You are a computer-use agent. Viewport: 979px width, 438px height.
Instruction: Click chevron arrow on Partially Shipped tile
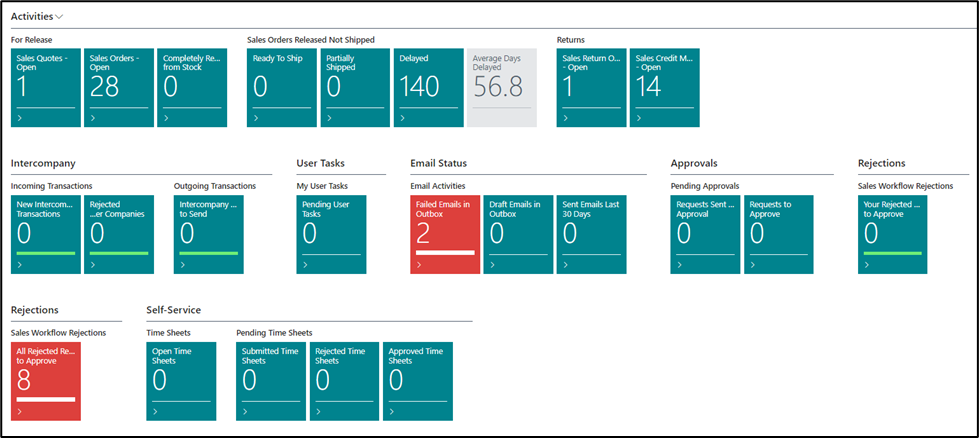(330, 118)
